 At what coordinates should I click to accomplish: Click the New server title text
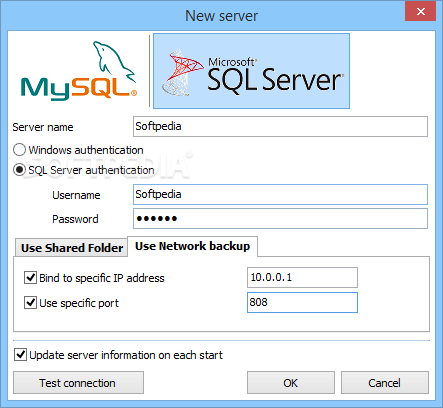coord(221,16)
